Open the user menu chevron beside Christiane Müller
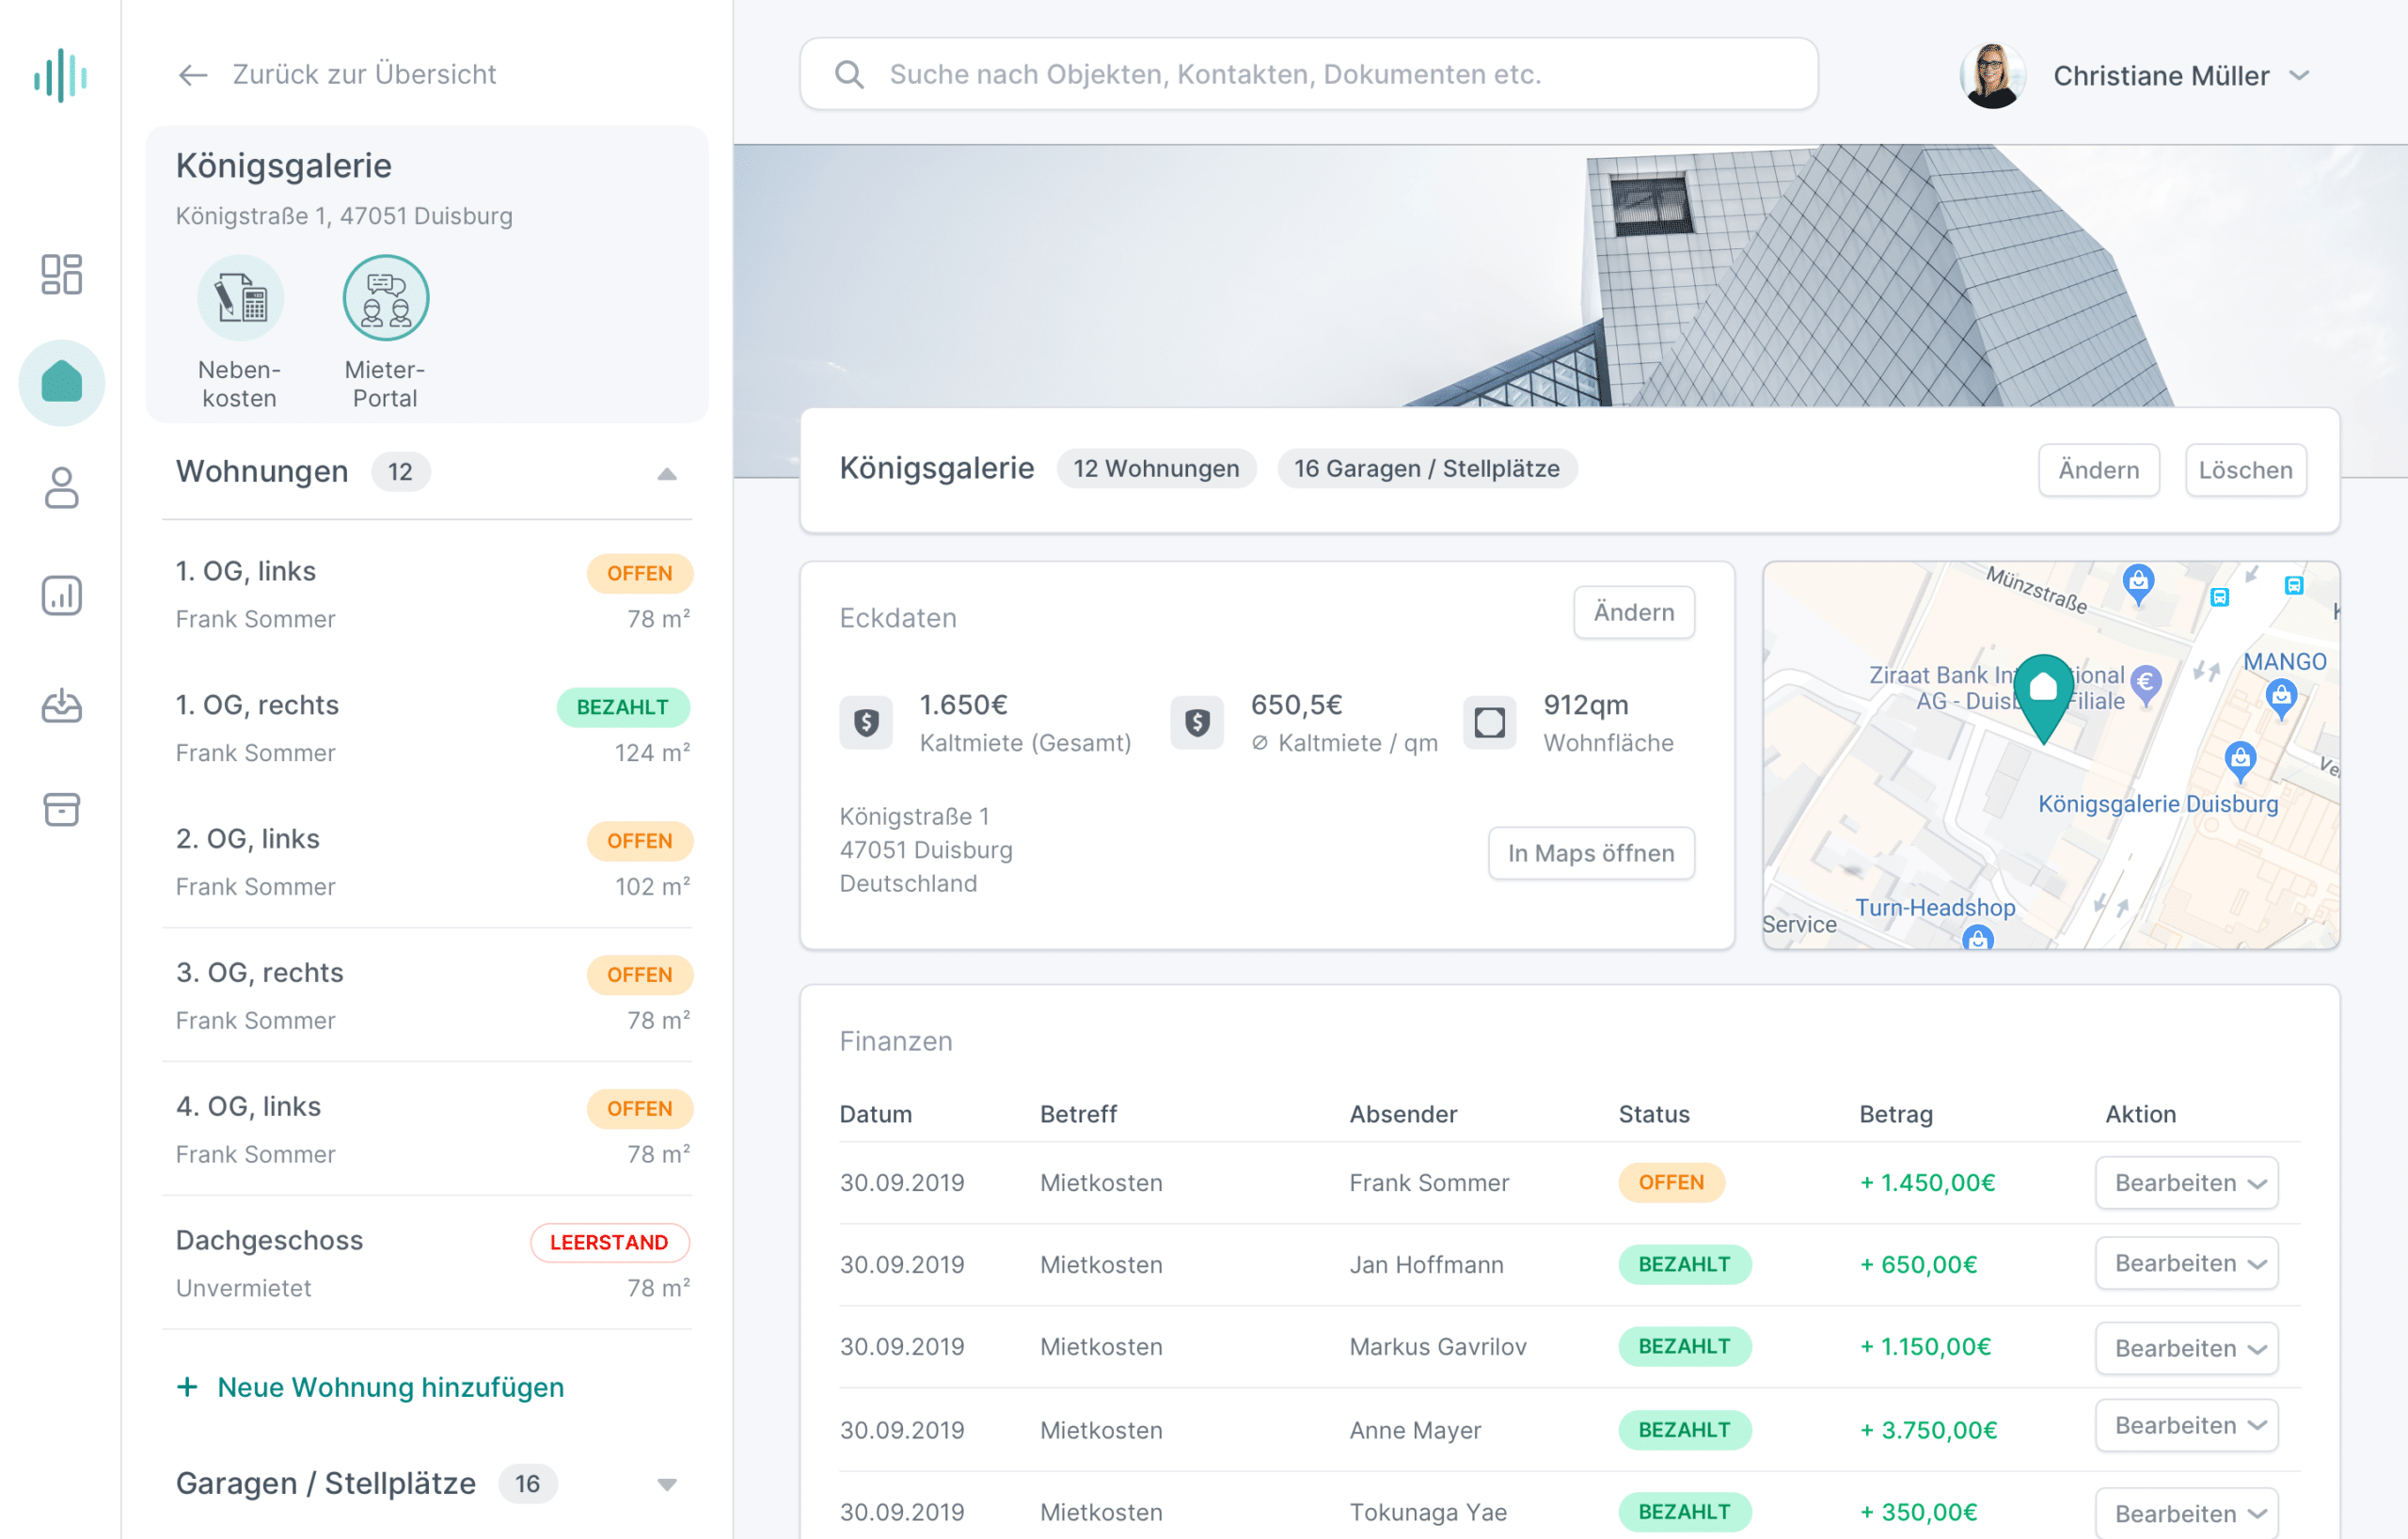The image size is (2408, 1539). (x=2299, y=75)
